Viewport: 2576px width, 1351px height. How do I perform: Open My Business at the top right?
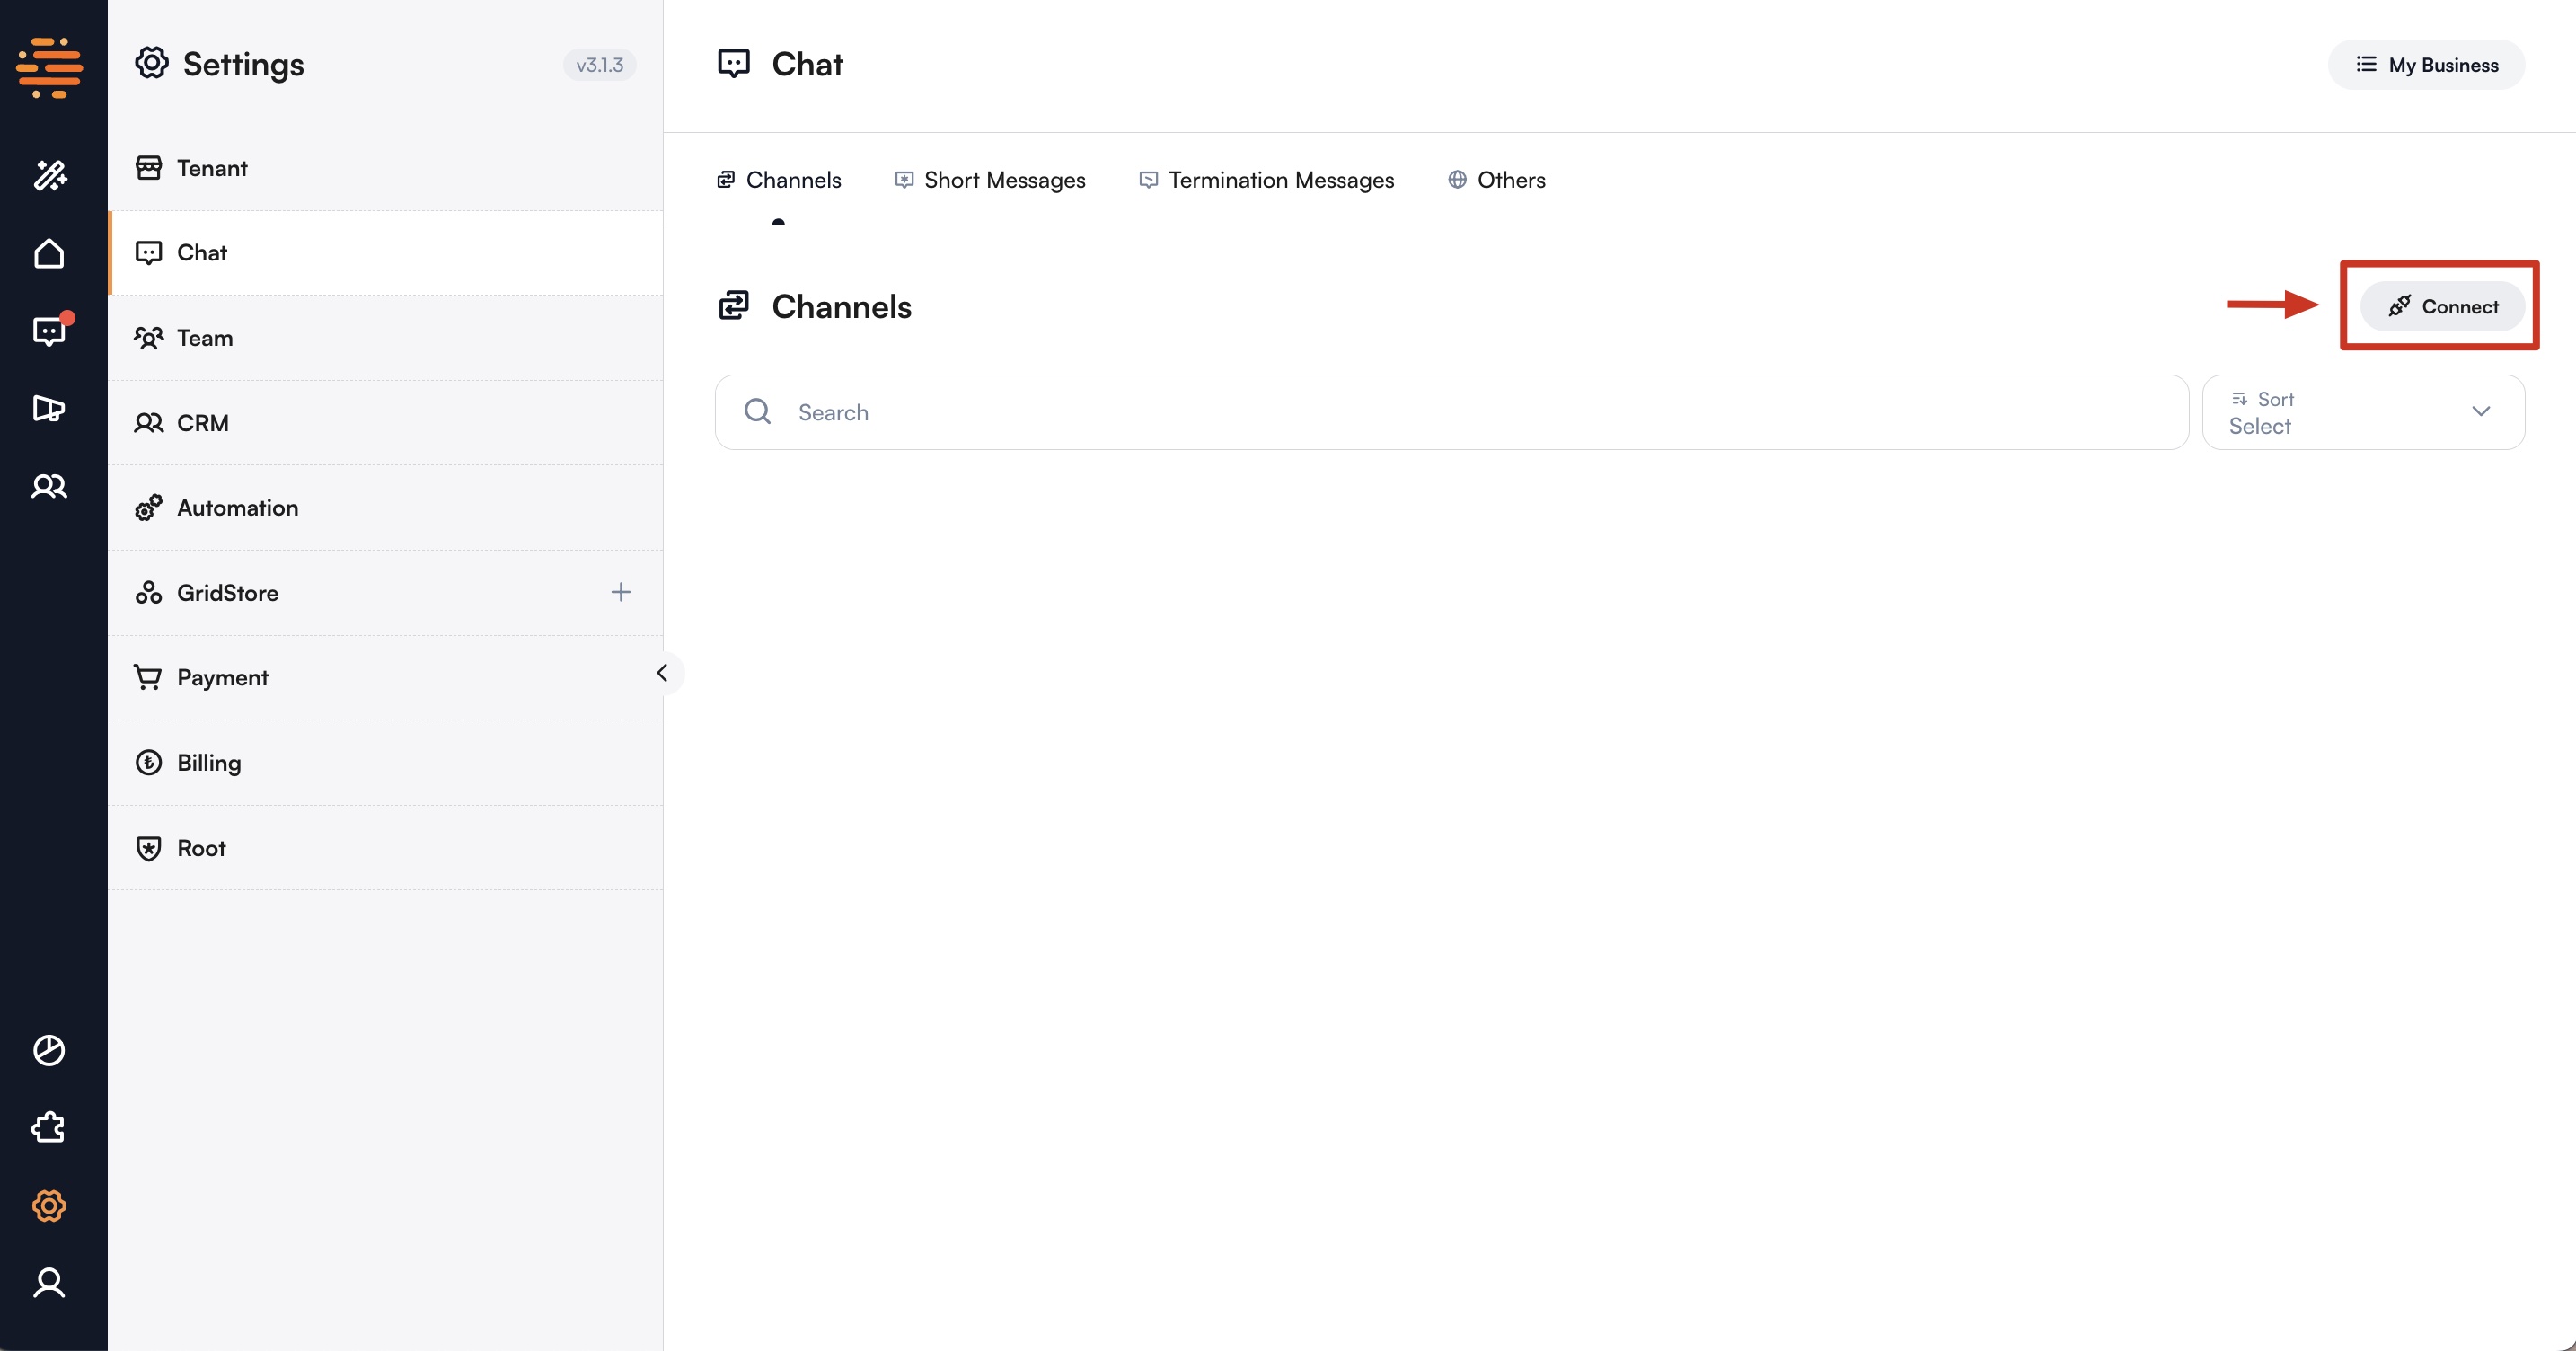coord(2427,64)
